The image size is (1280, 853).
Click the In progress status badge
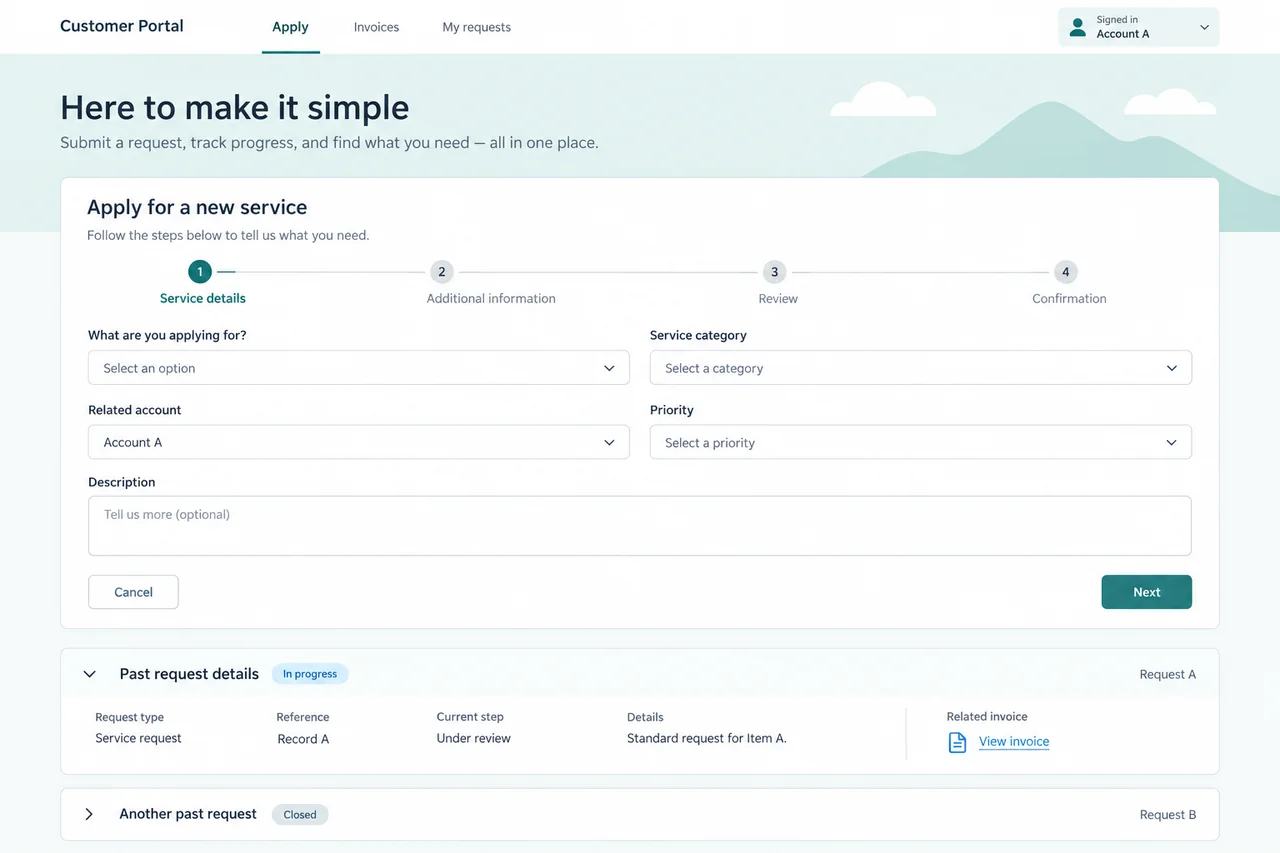(x=310, y=674)
